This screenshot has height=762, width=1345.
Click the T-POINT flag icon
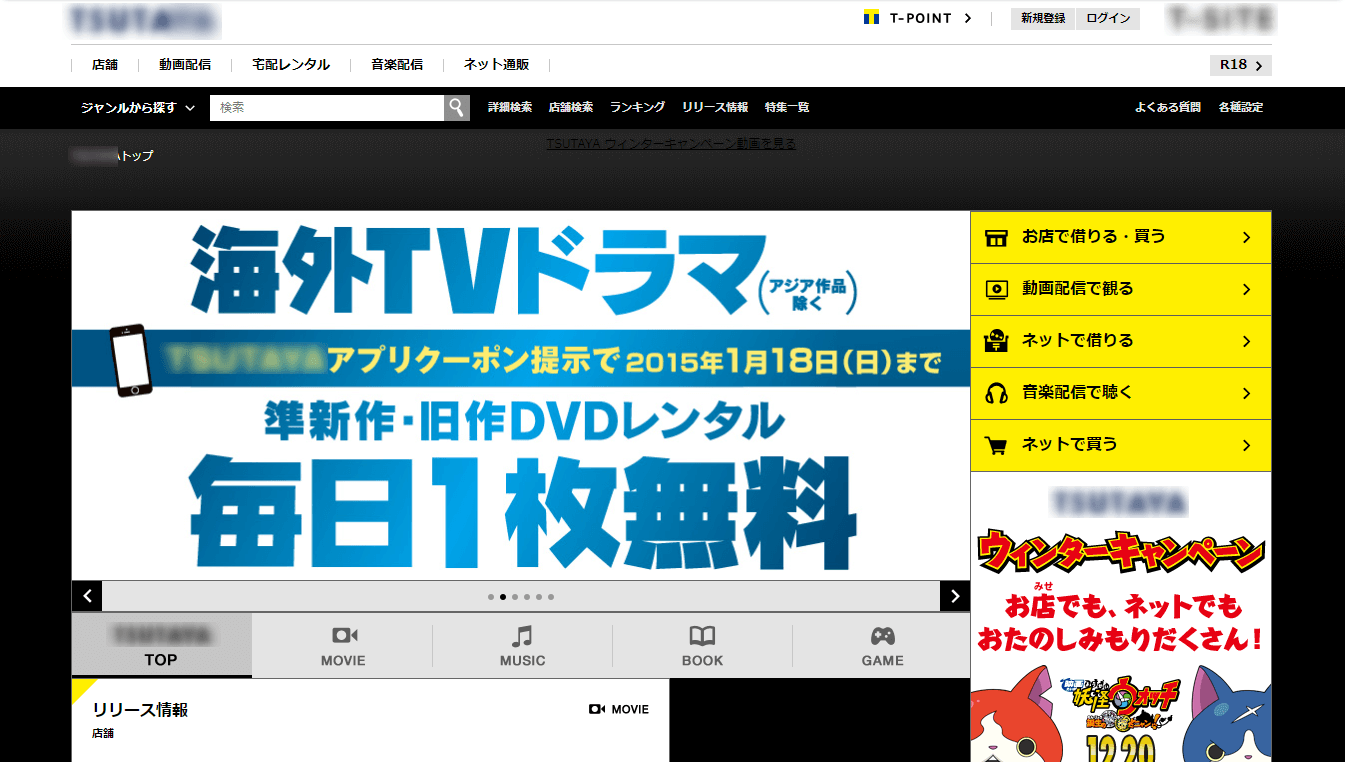point(871,18)
